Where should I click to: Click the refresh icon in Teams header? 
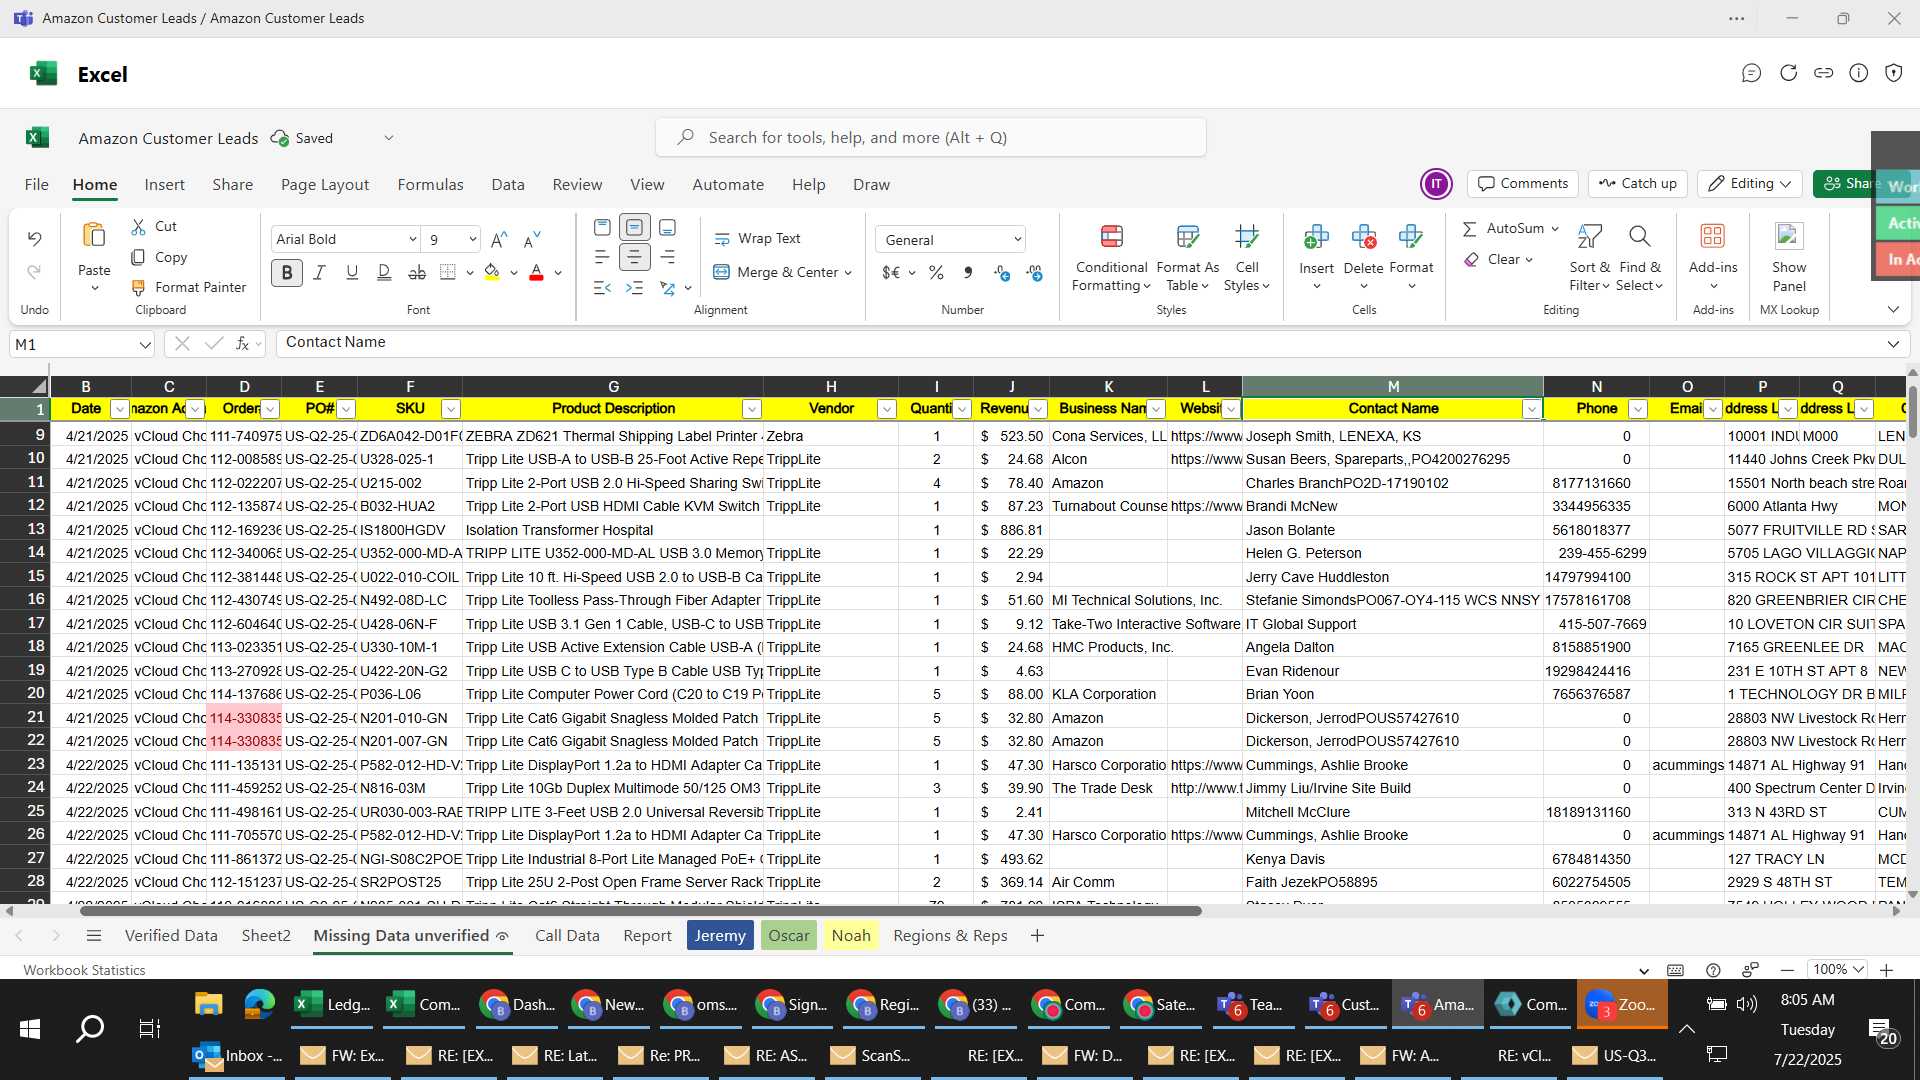point(1788,73)
